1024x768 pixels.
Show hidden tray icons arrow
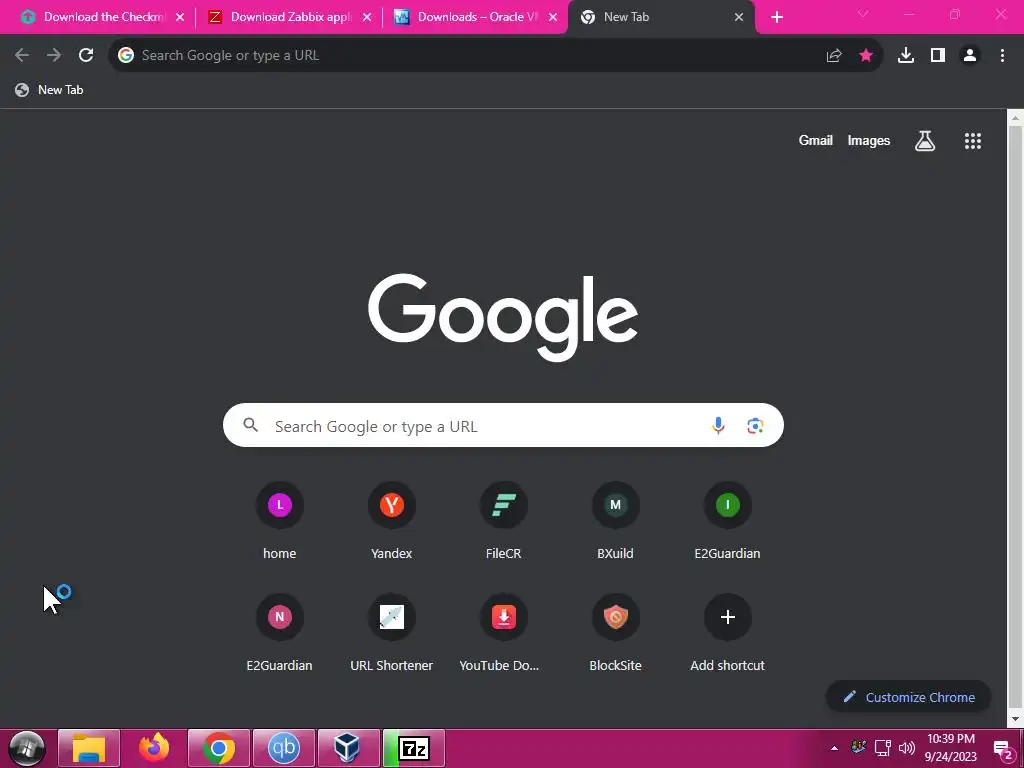834,748
